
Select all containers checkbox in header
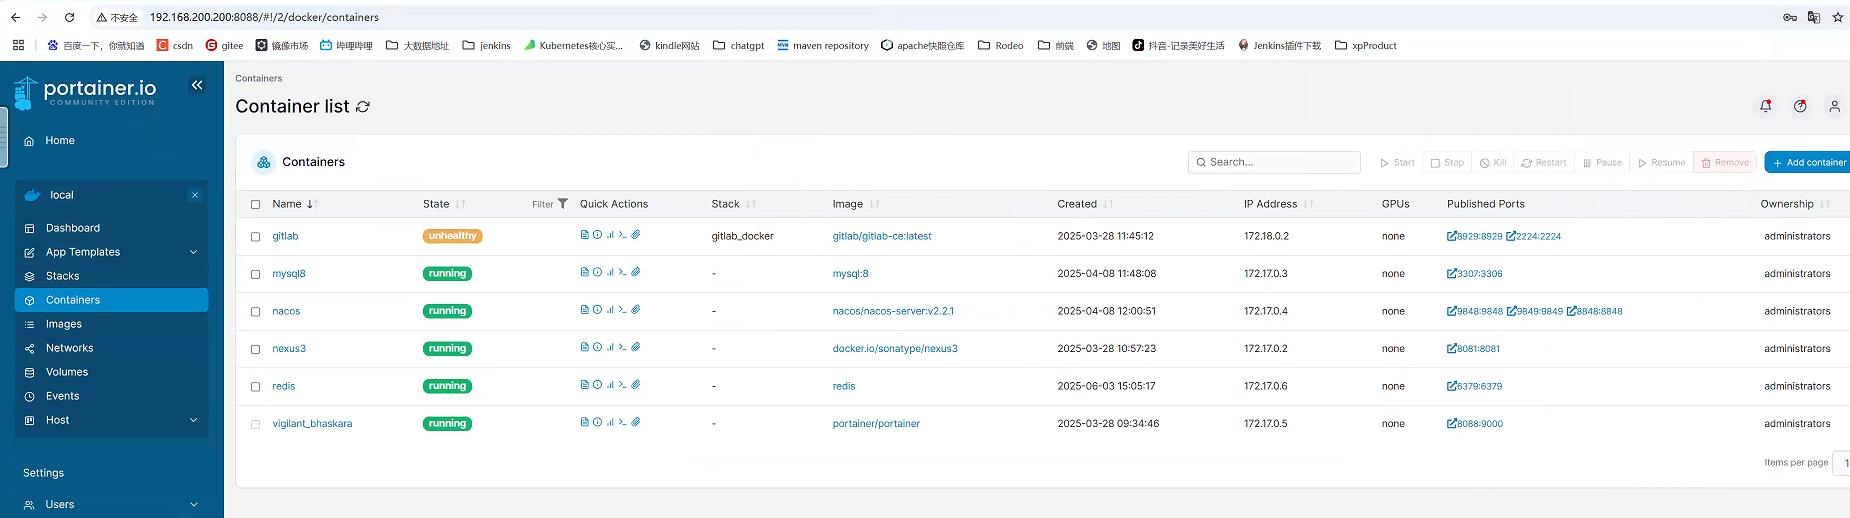point(255,204)
